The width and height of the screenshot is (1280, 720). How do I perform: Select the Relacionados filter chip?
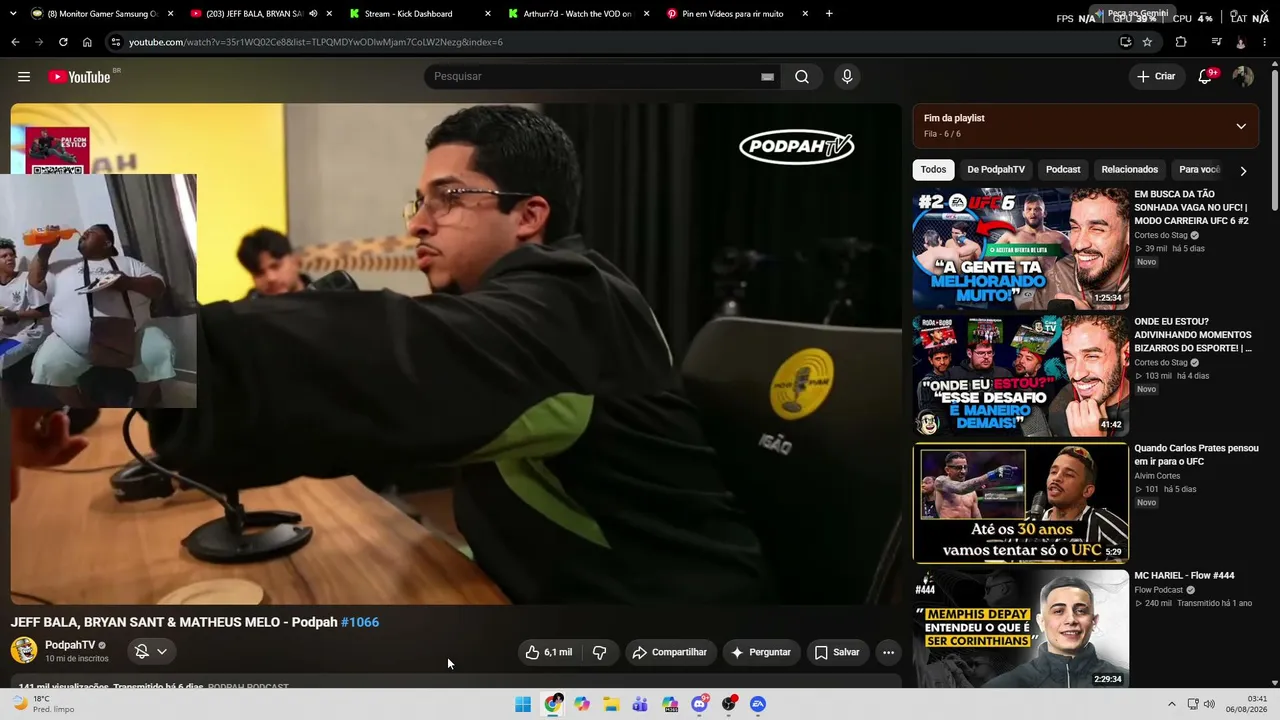point(1130,170)
